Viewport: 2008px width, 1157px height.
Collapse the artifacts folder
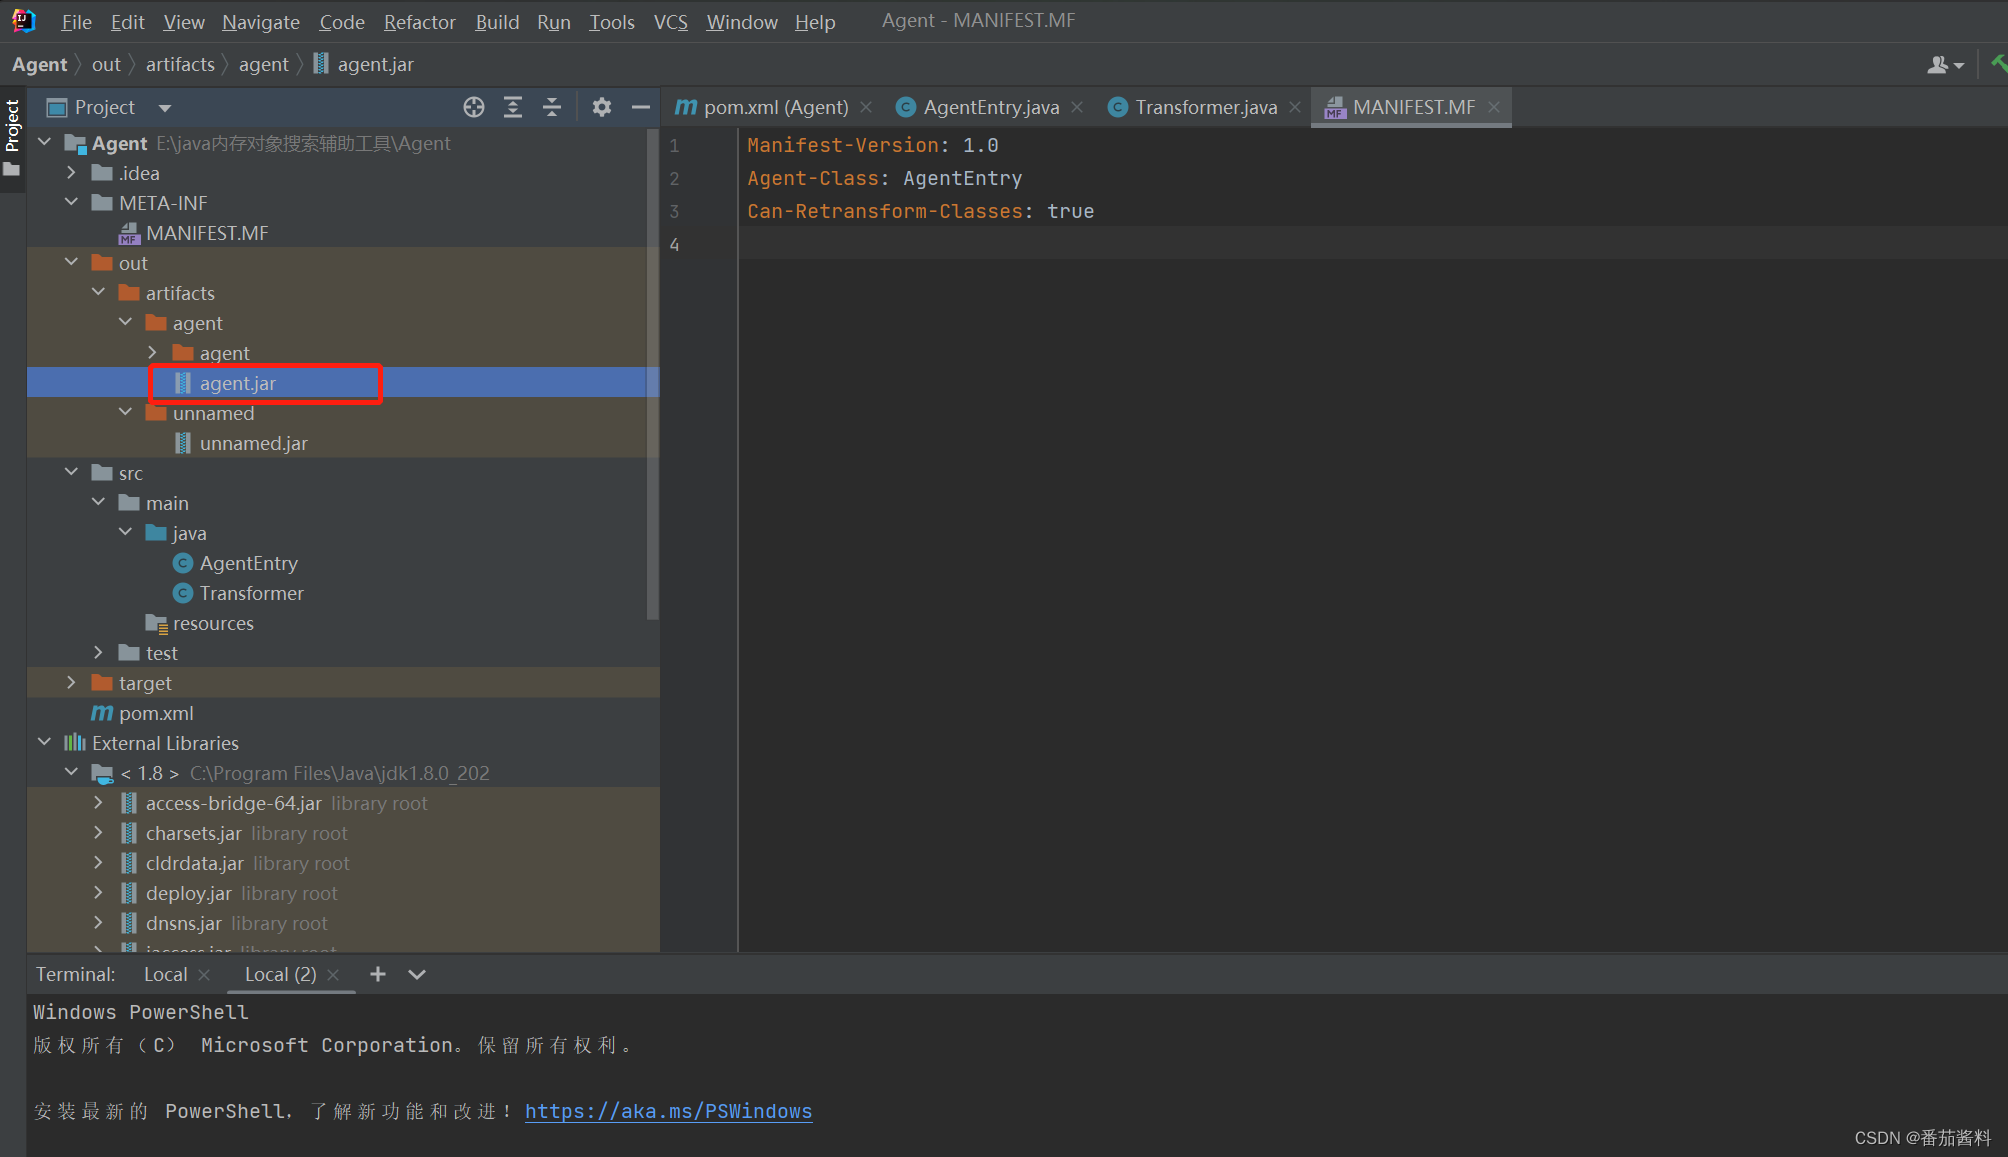98,293
